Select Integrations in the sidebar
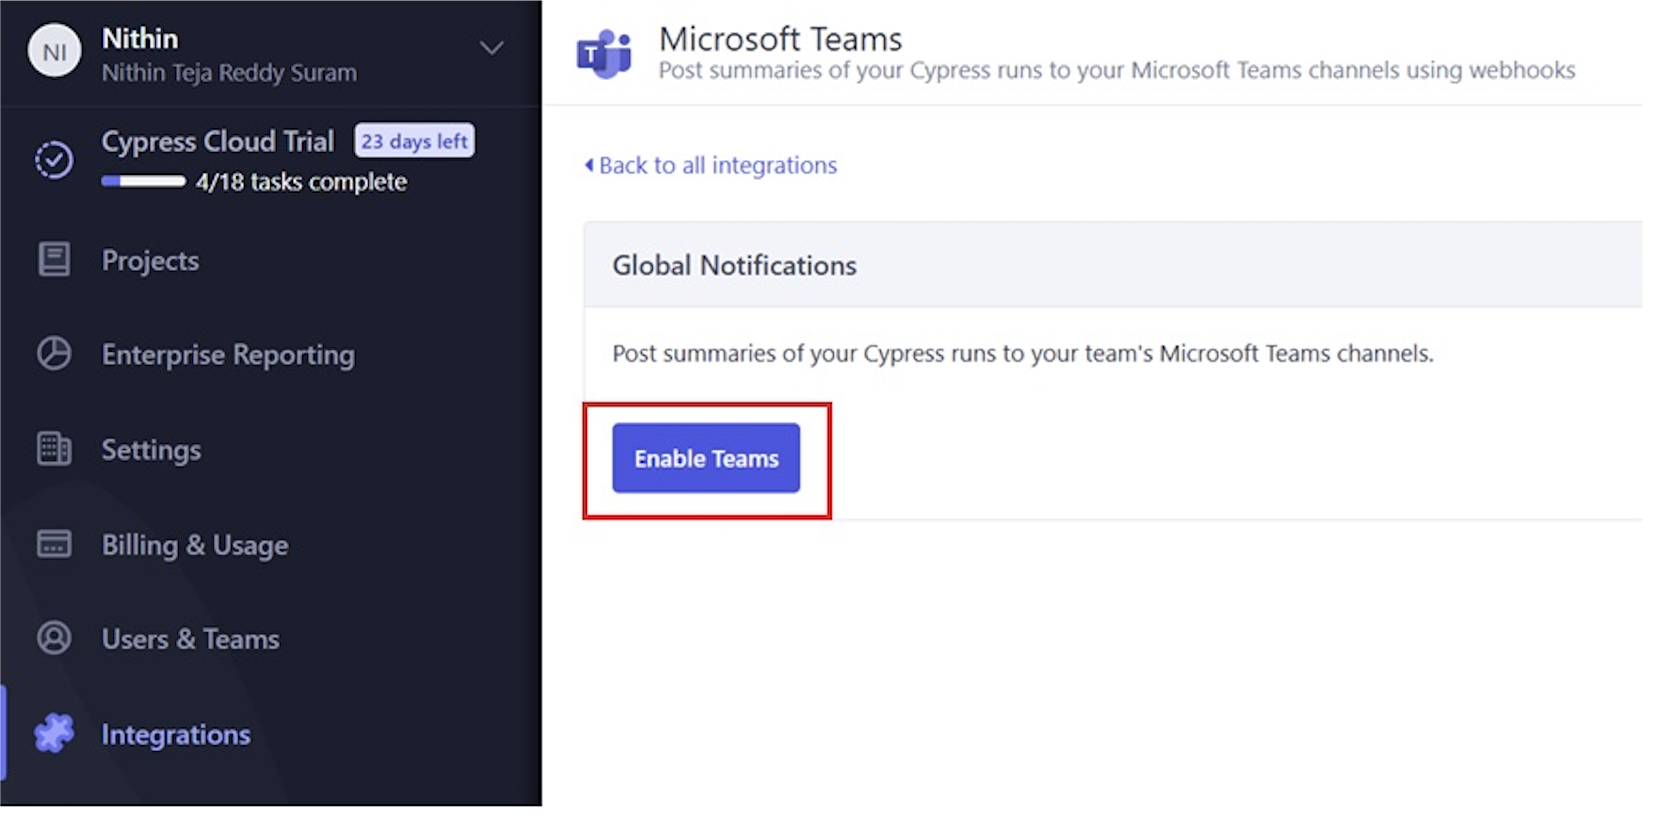The width and height of the screenshot is (1666, 818). pyautogui.click(x=176, y=734)
